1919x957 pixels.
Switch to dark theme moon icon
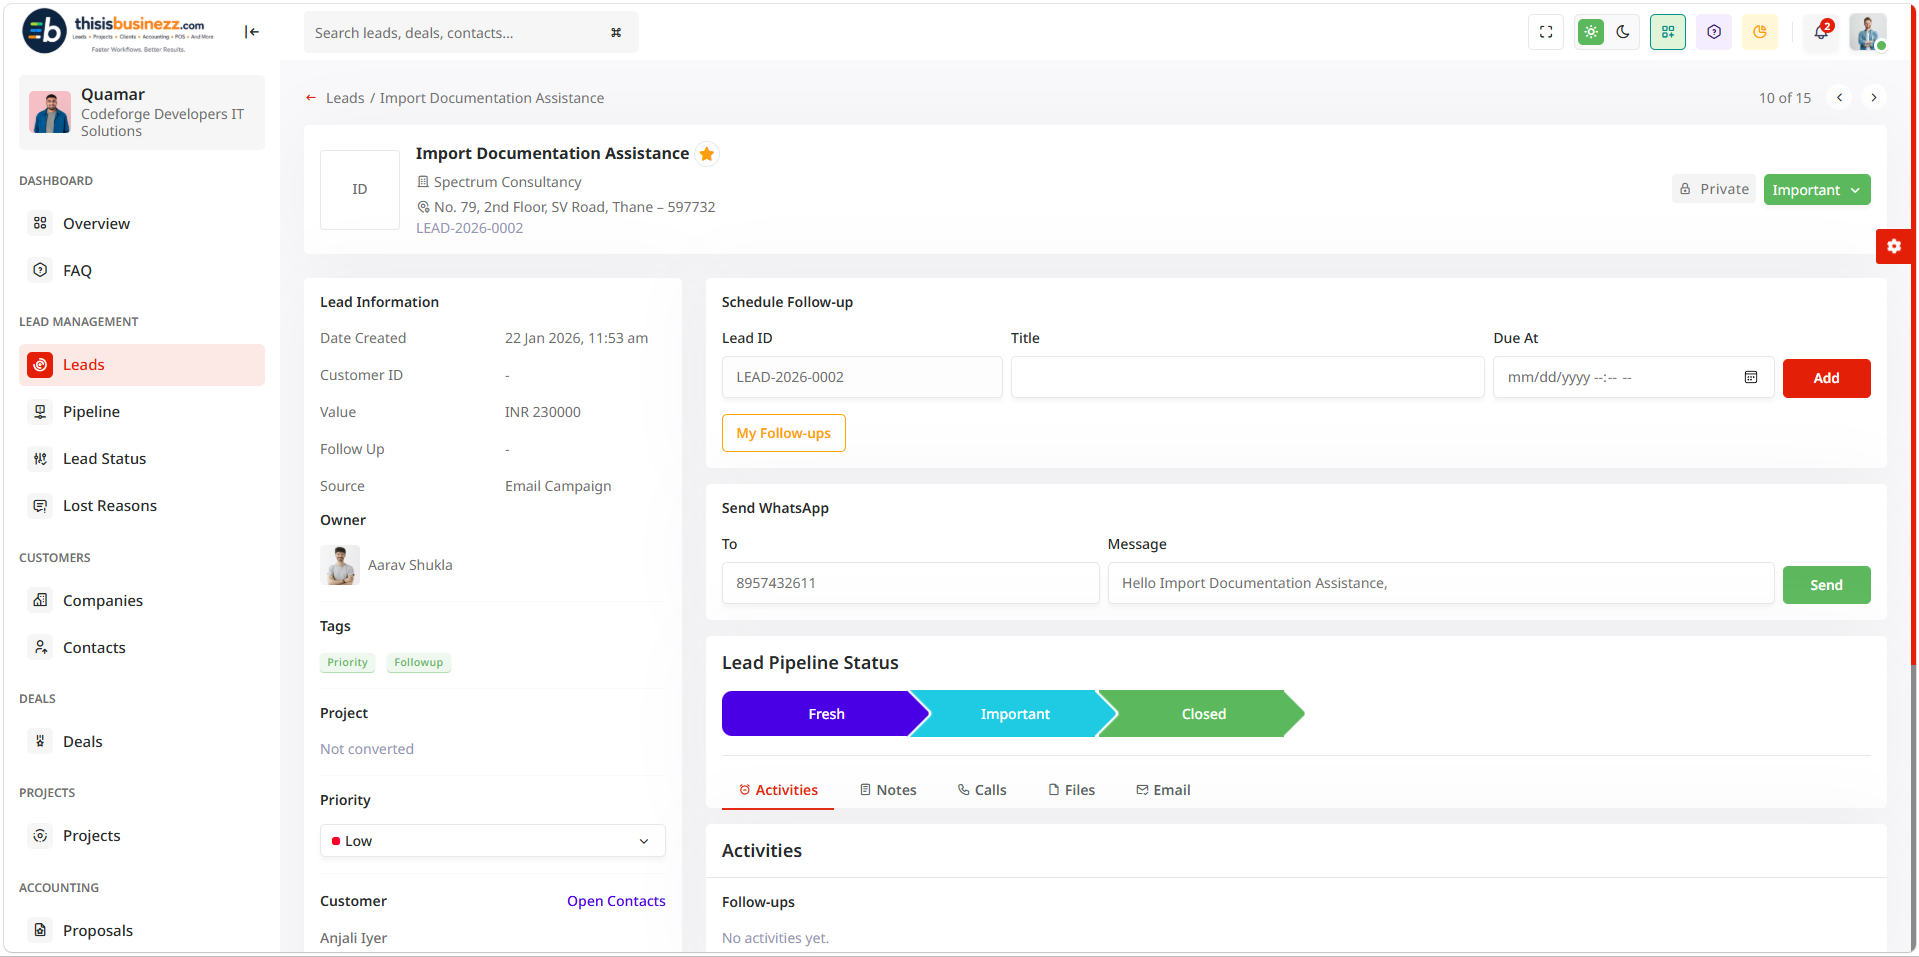point(1623,32)
